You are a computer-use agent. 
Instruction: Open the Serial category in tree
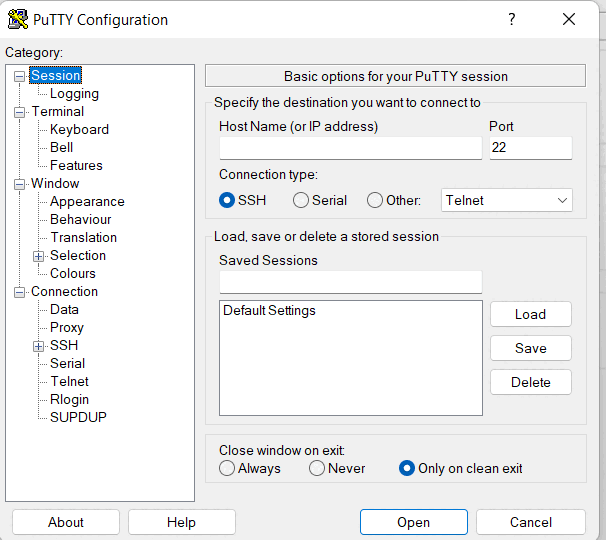pos(67,363)
